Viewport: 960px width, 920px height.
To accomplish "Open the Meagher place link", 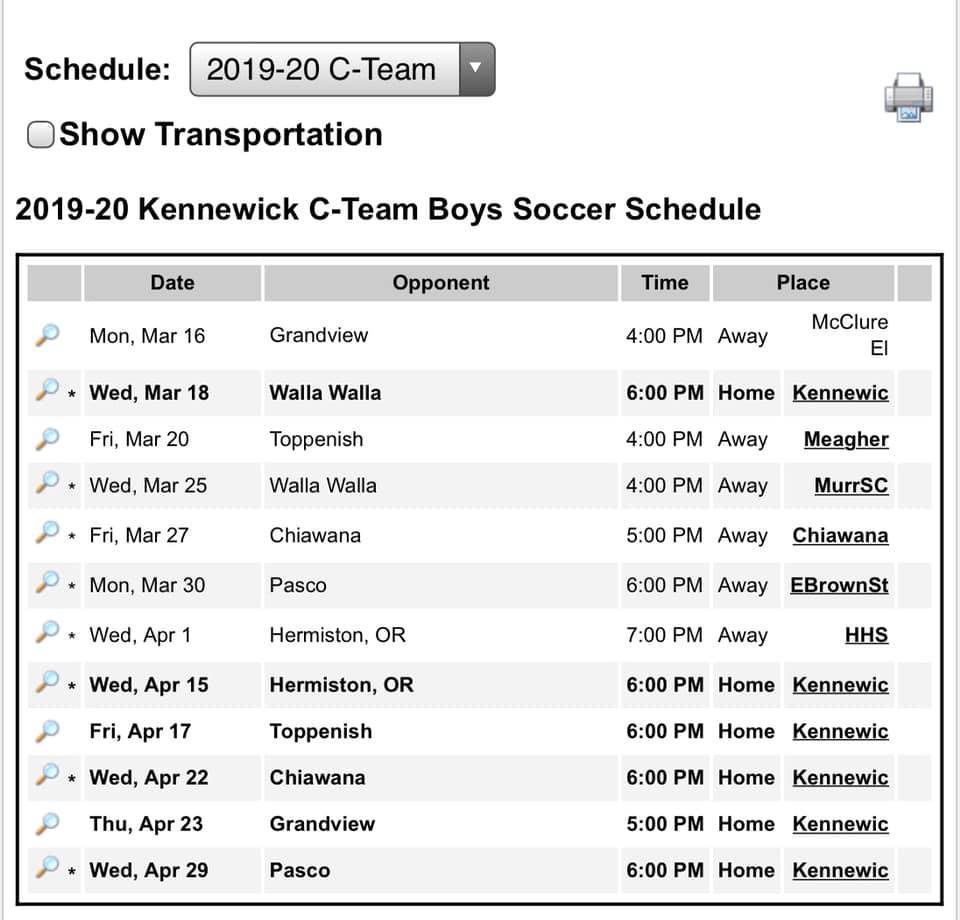I will tap(846, 439).
